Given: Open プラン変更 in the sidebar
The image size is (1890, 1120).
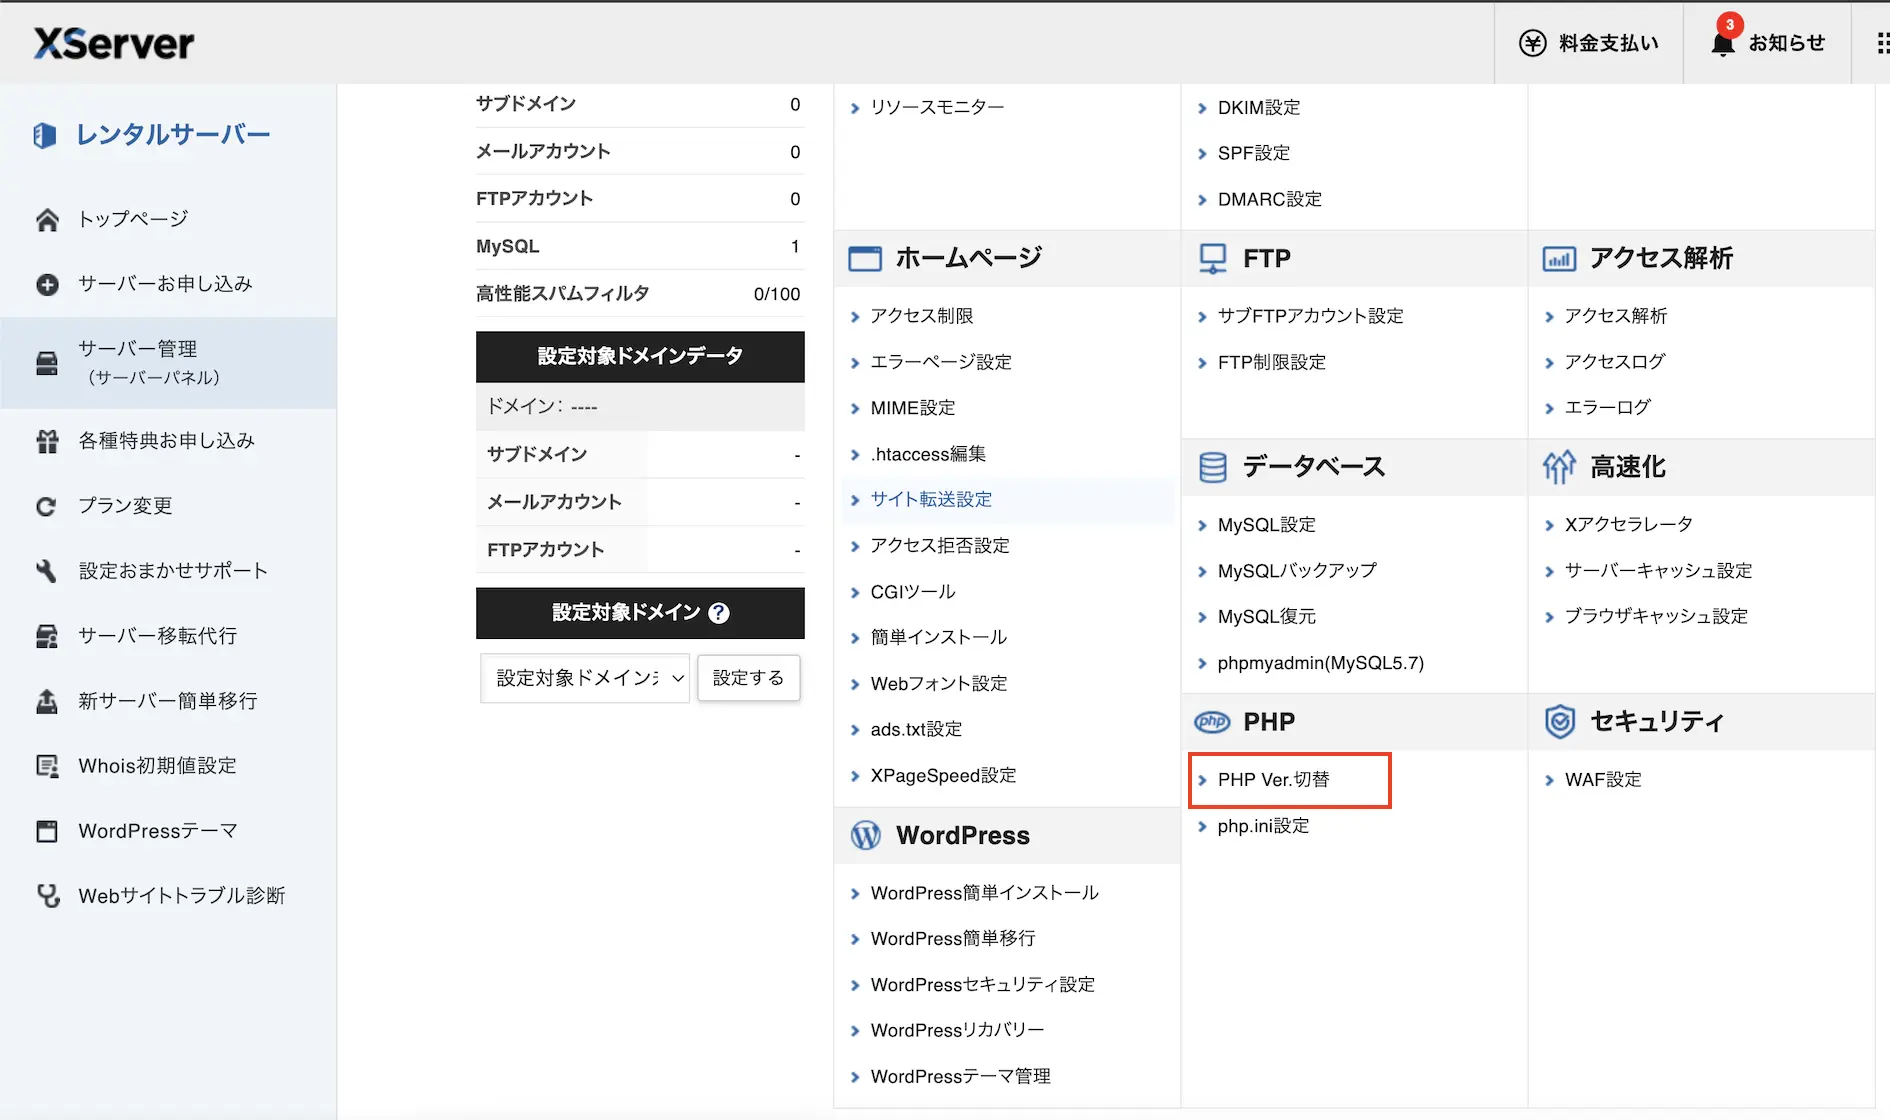Looking at the screenshot, I should pos(125,506).
